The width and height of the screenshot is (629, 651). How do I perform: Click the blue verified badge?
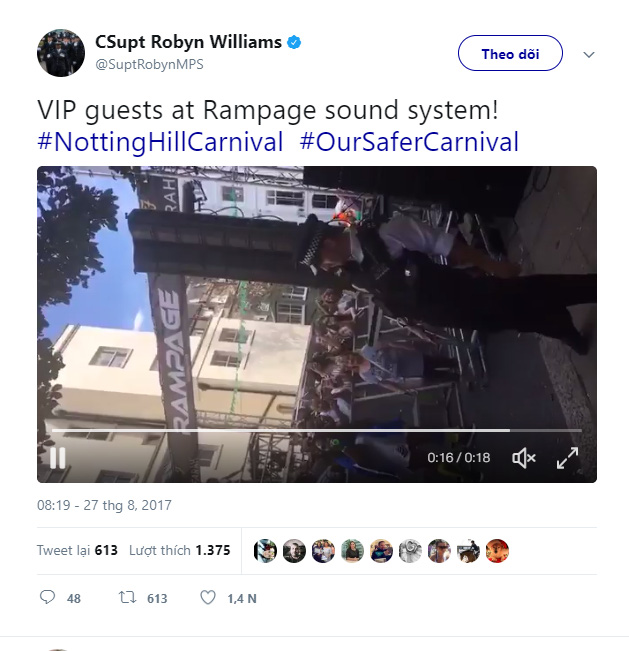coord(295,43)
